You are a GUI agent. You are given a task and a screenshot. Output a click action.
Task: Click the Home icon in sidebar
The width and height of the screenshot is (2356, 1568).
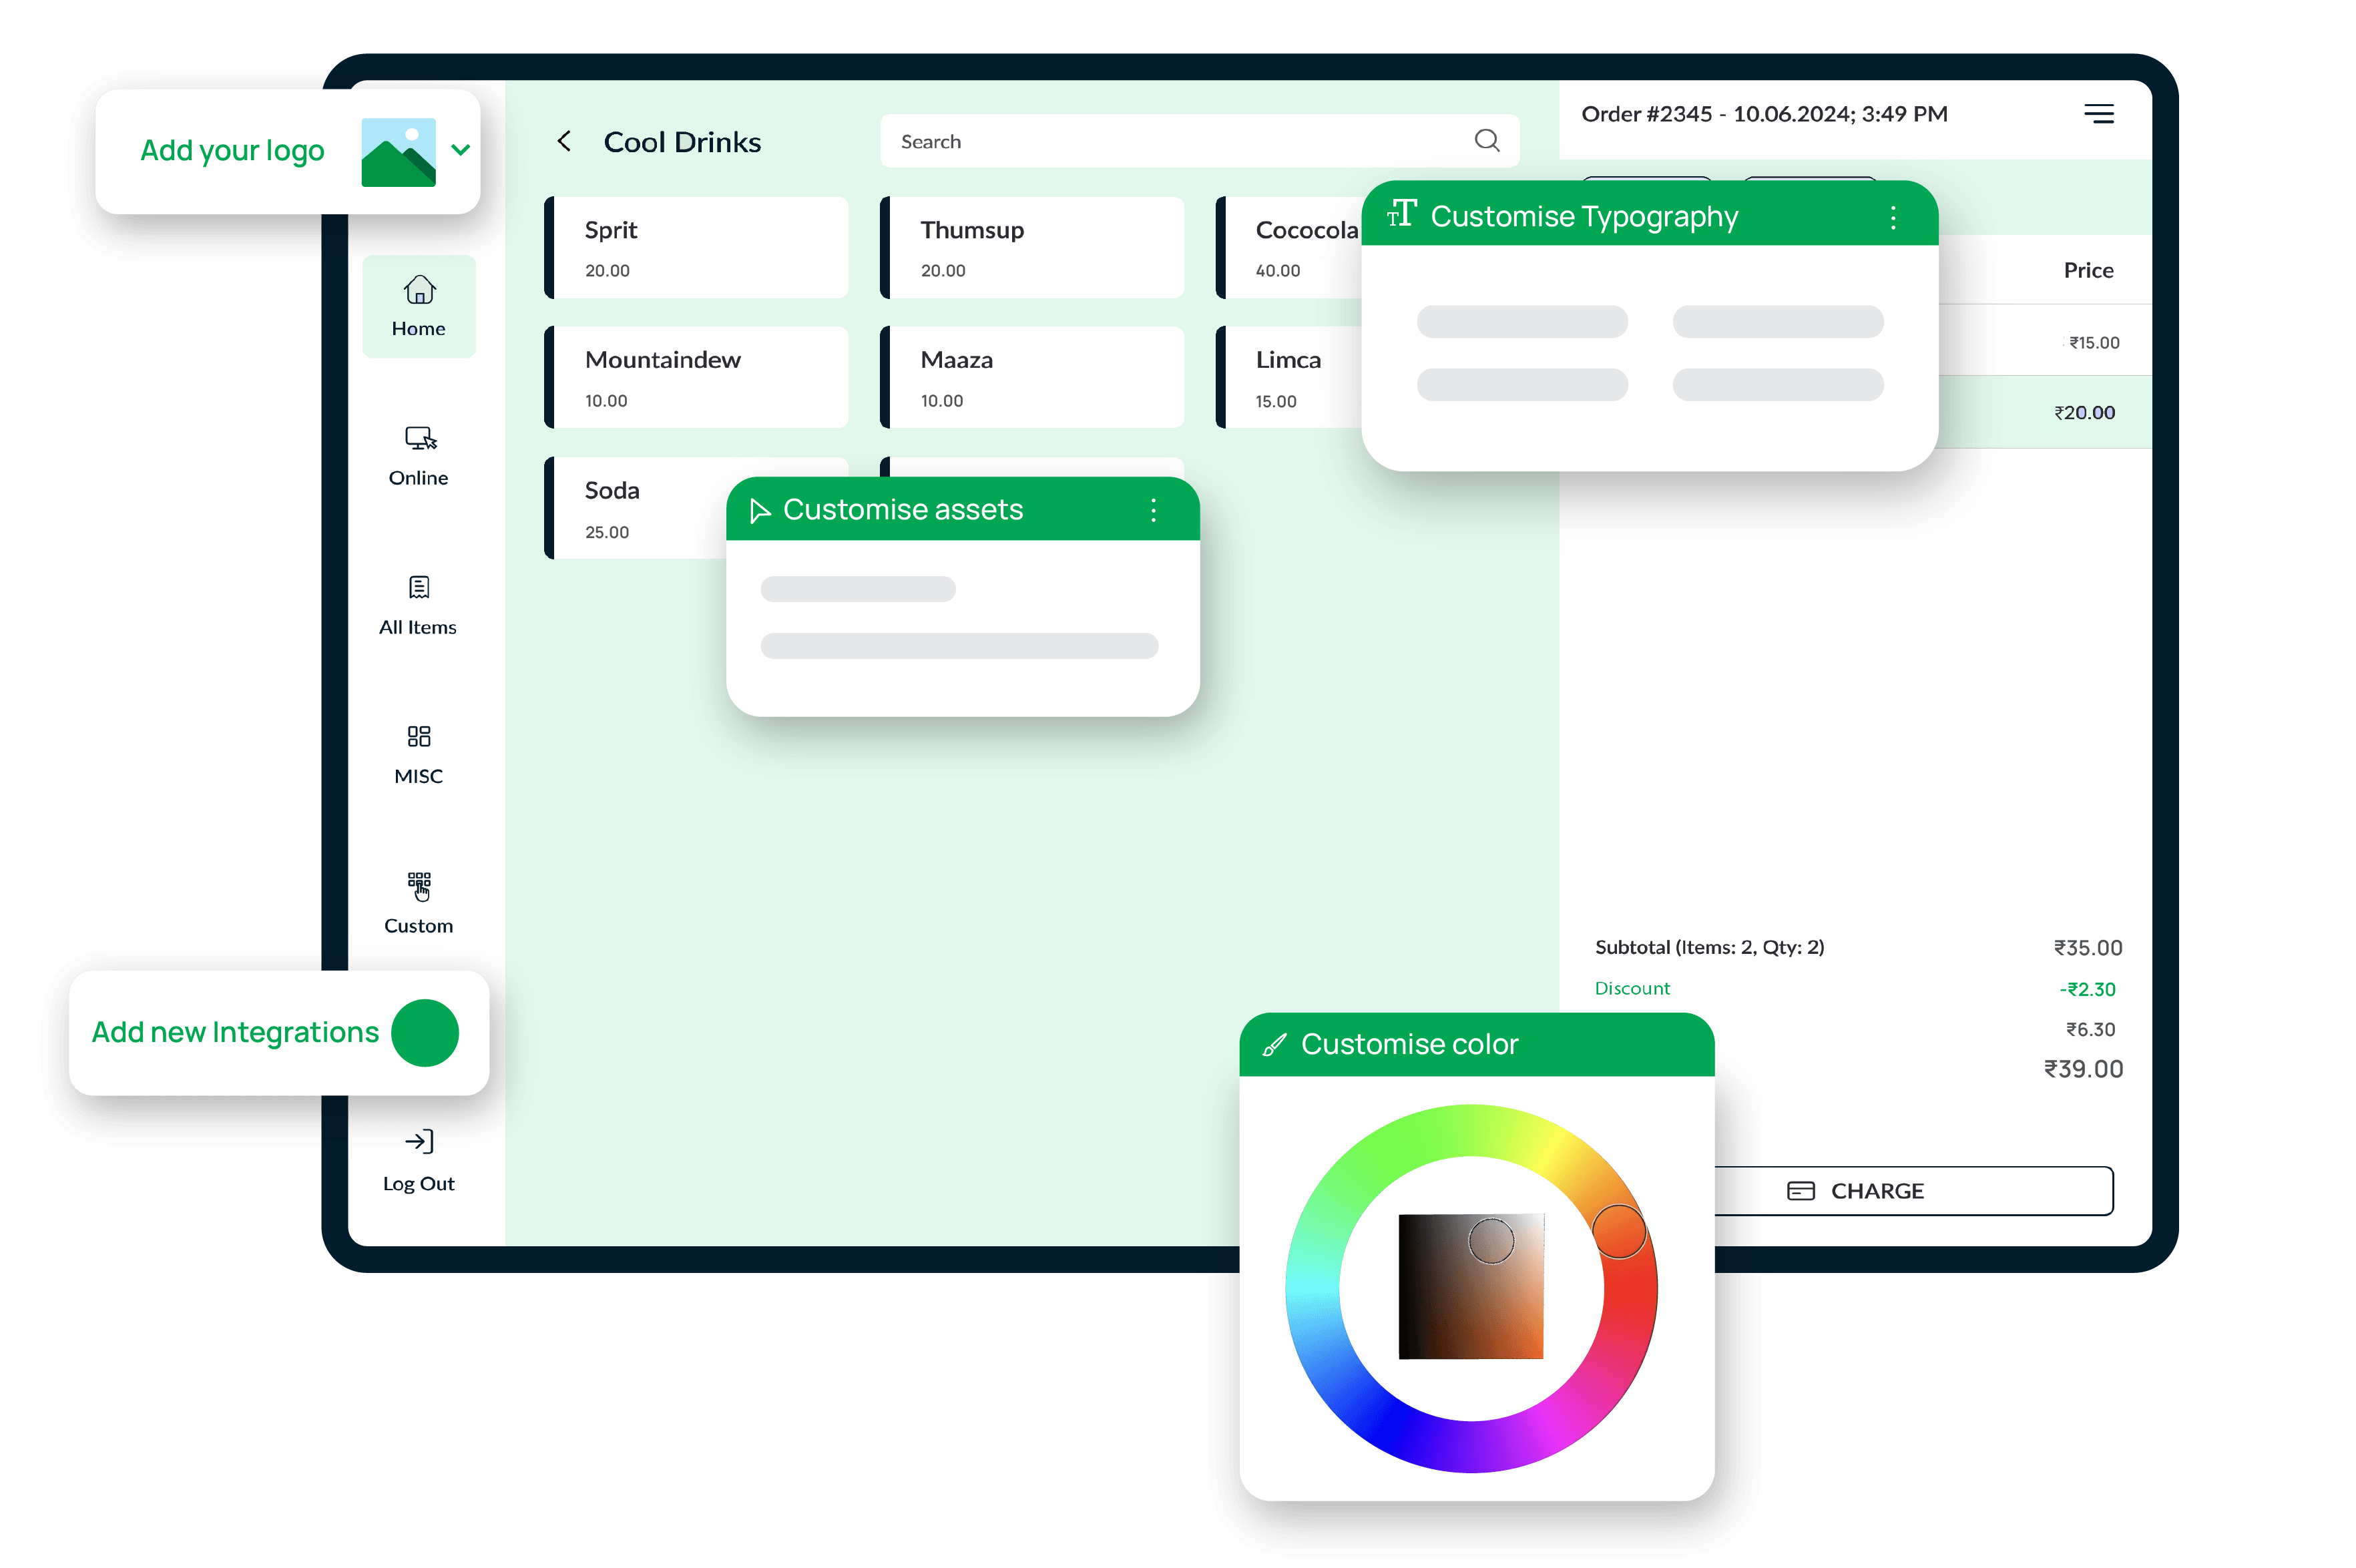click(419, 291)
